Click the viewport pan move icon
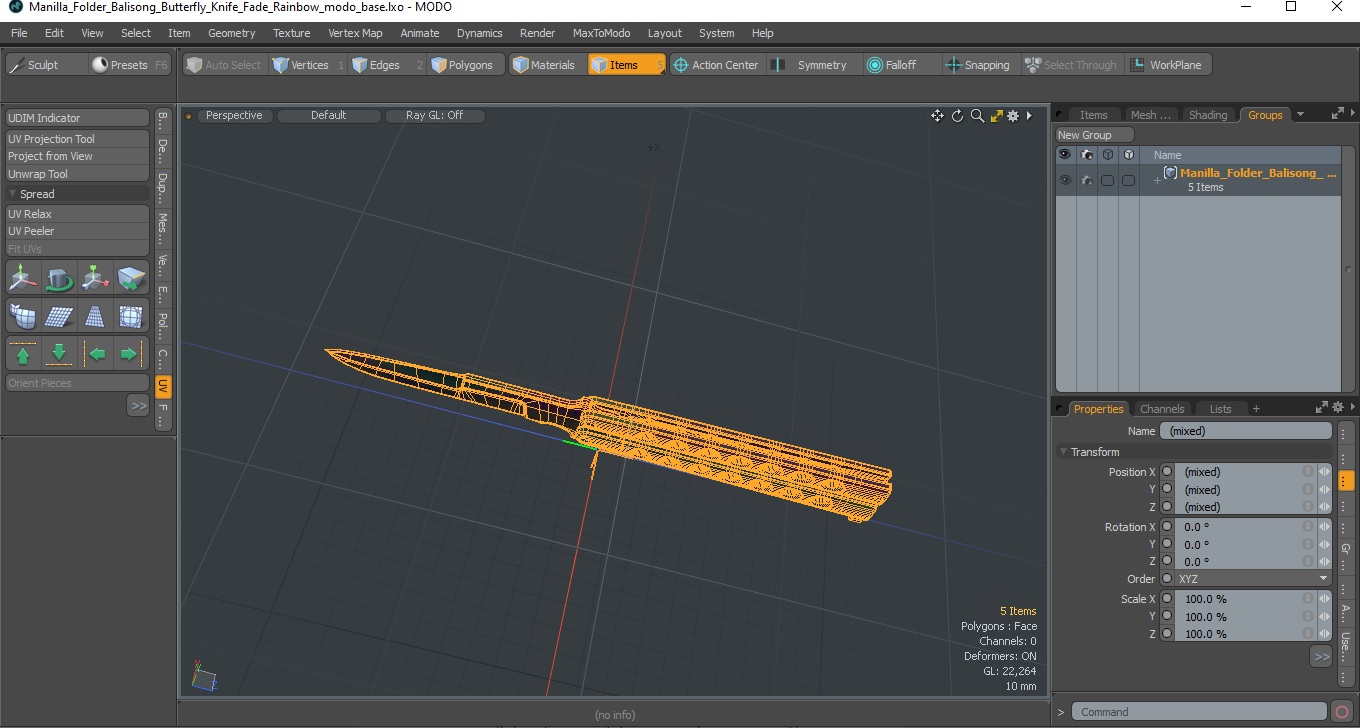The image size is (1360, 728). [937, 116]
